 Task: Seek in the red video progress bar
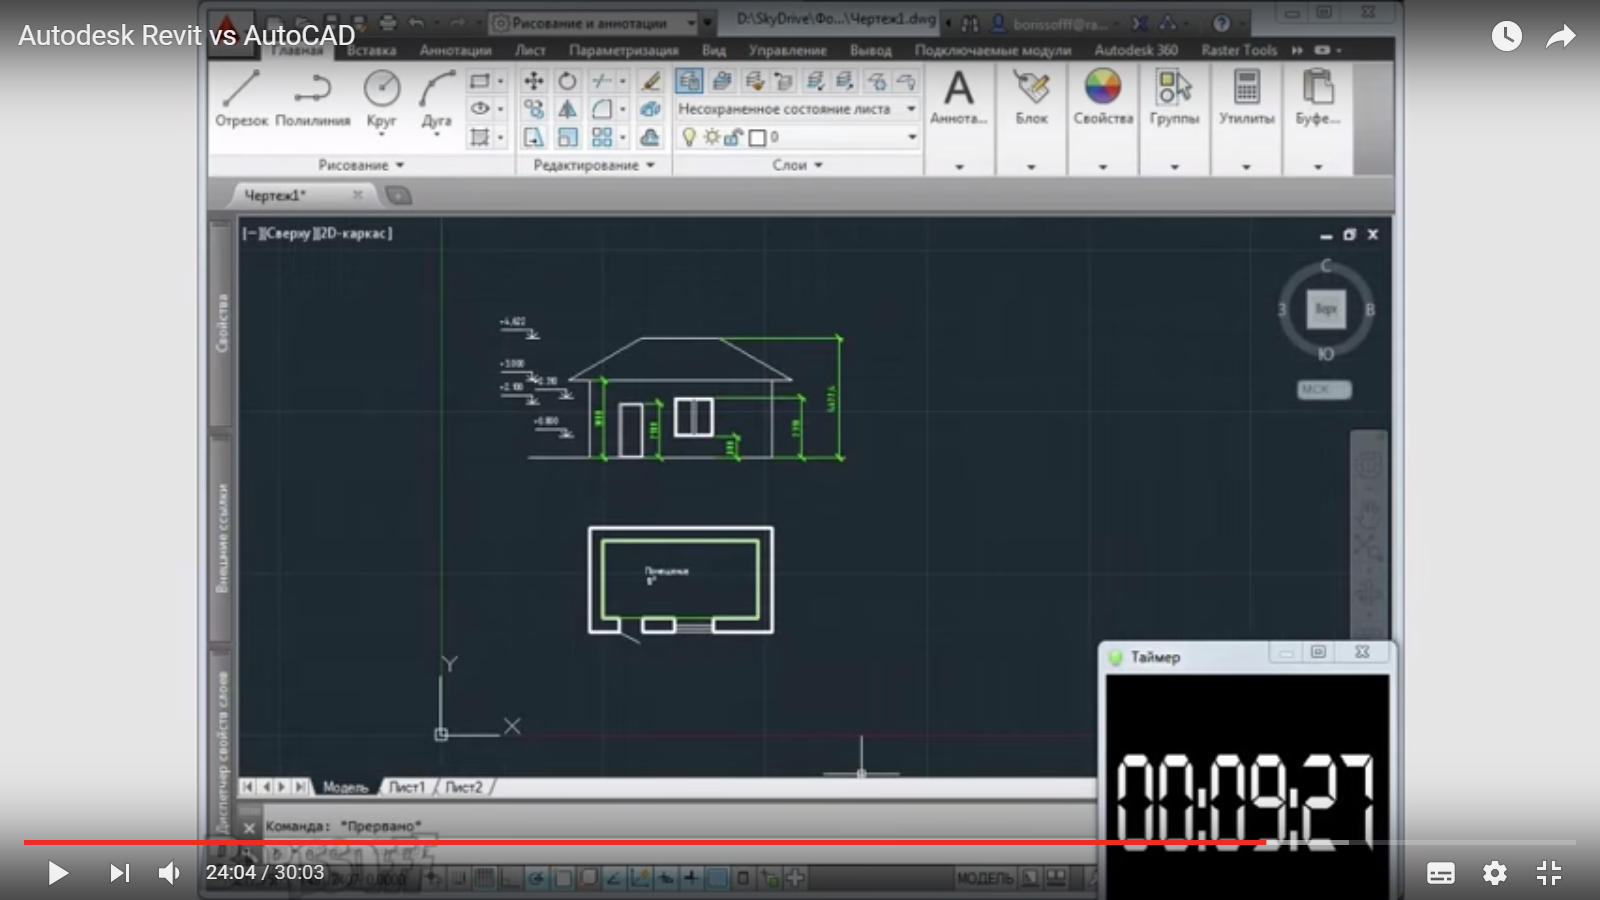point(644,842)
